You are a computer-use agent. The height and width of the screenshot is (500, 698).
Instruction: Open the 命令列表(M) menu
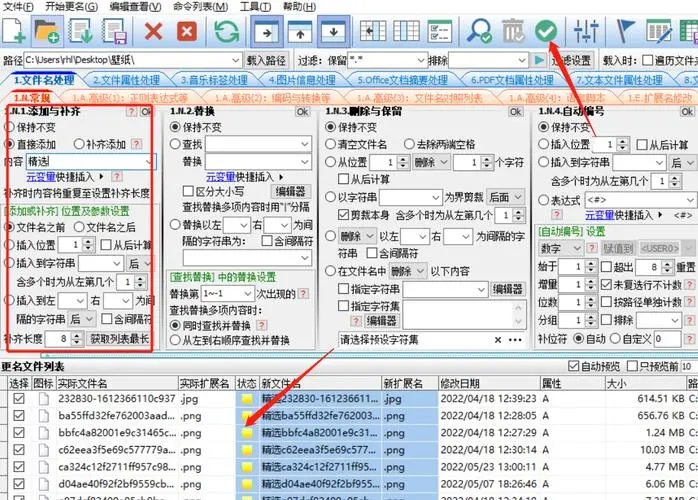[x=201, y=7]
